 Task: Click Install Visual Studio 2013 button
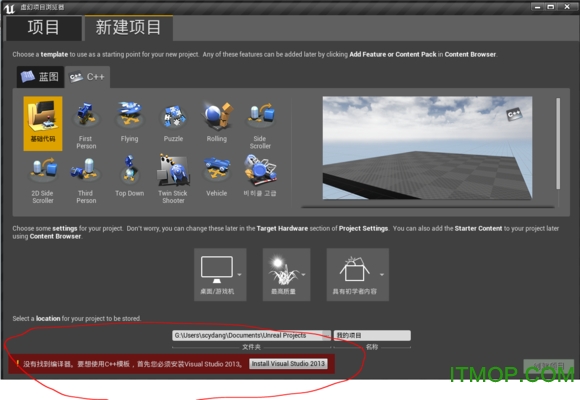point(288,364)
